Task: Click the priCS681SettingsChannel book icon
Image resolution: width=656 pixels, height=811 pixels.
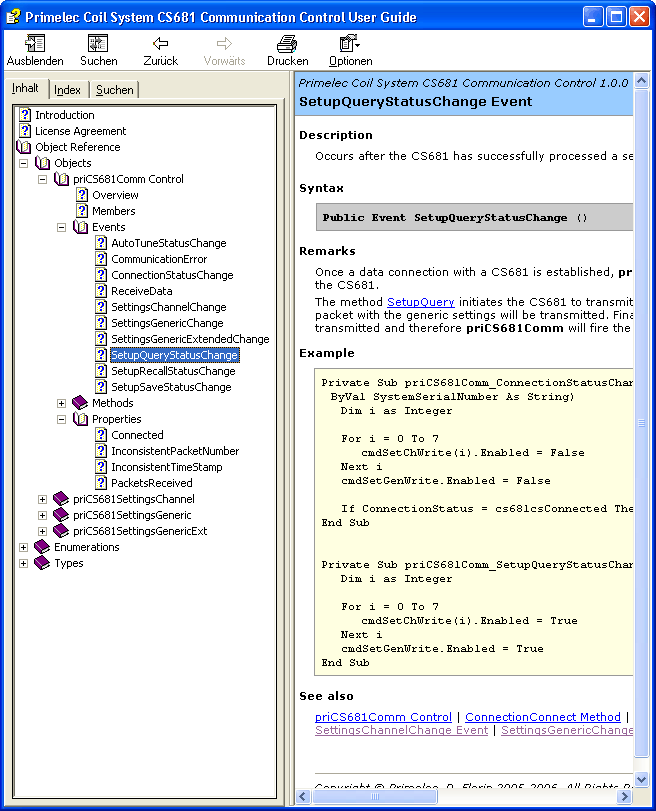Action: pyautogui.click(x=61, y=499)
